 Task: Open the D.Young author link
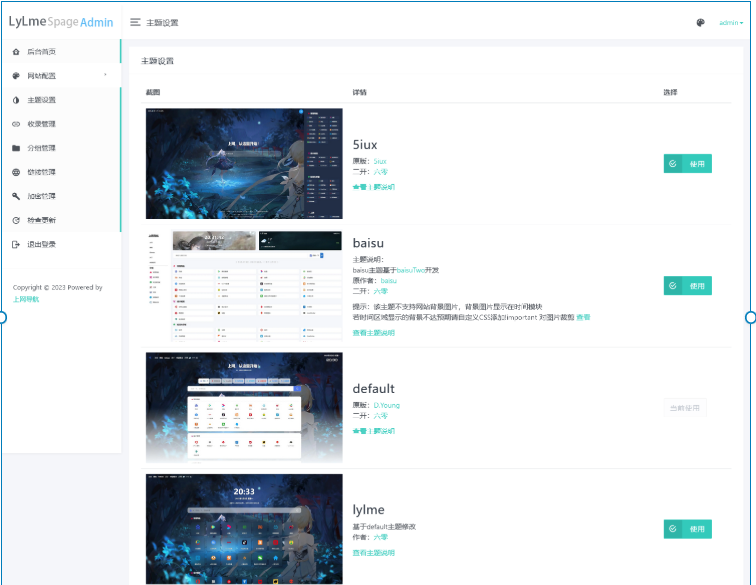(387, 405)
